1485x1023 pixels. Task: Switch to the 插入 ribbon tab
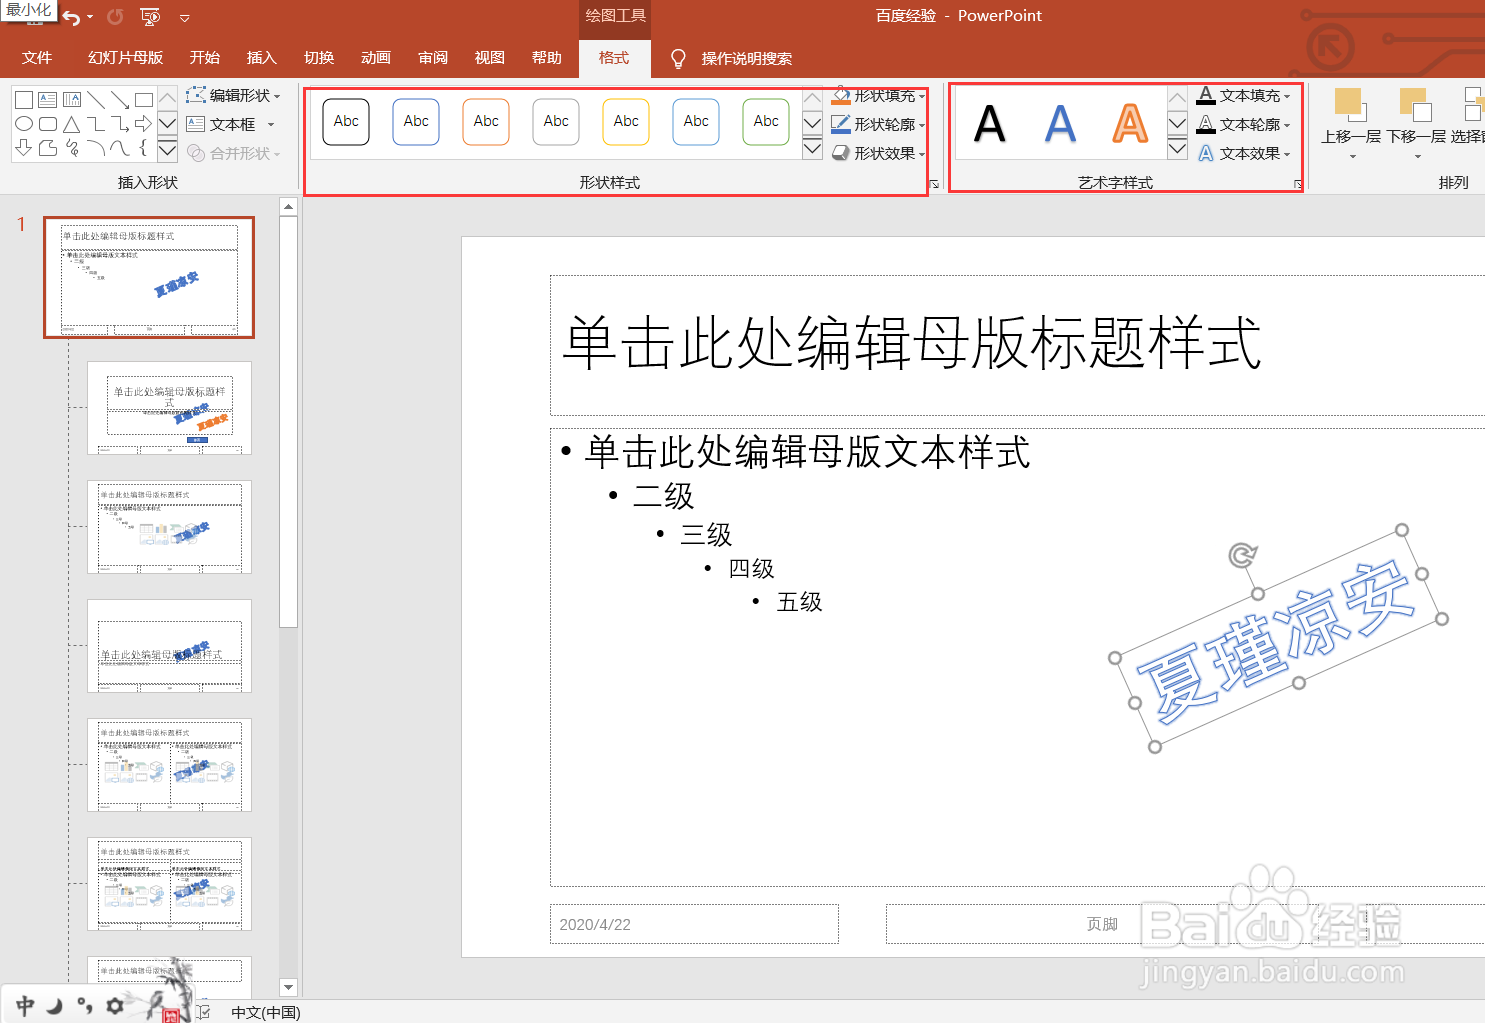click(x=261, y=57)
